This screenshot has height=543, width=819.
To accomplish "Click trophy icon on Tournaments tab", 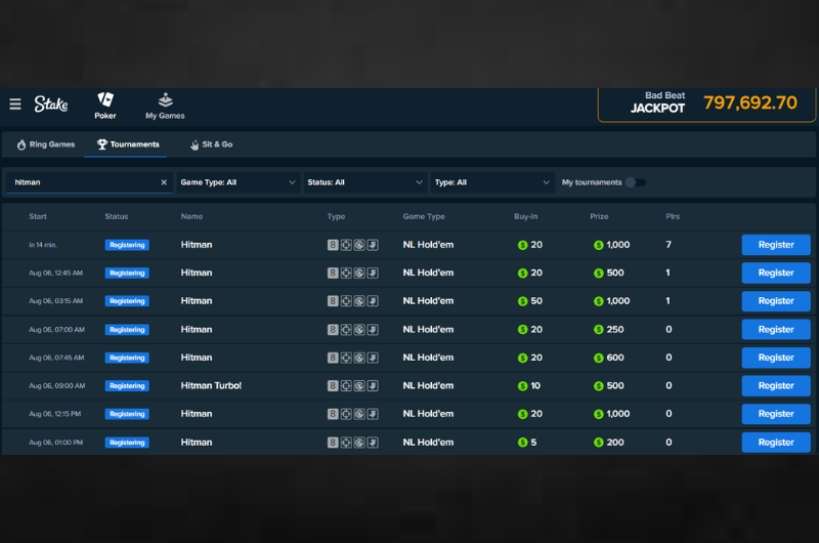I will pos(102,145).
